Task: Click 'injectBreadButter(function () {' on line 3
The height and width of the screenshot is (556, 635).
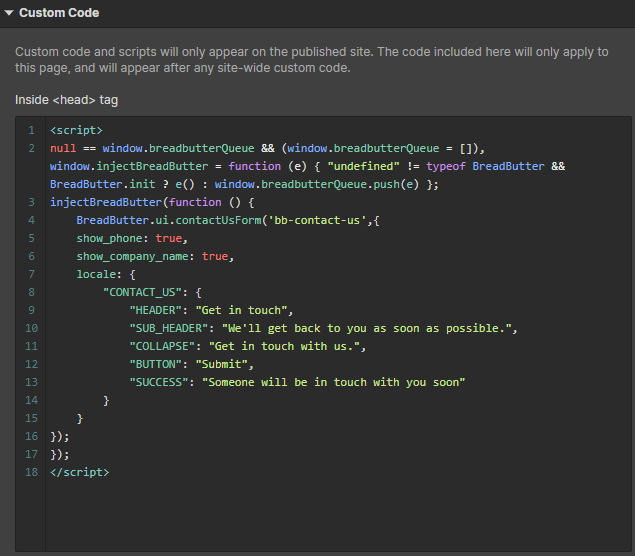Action: click(x=152, y=202)
